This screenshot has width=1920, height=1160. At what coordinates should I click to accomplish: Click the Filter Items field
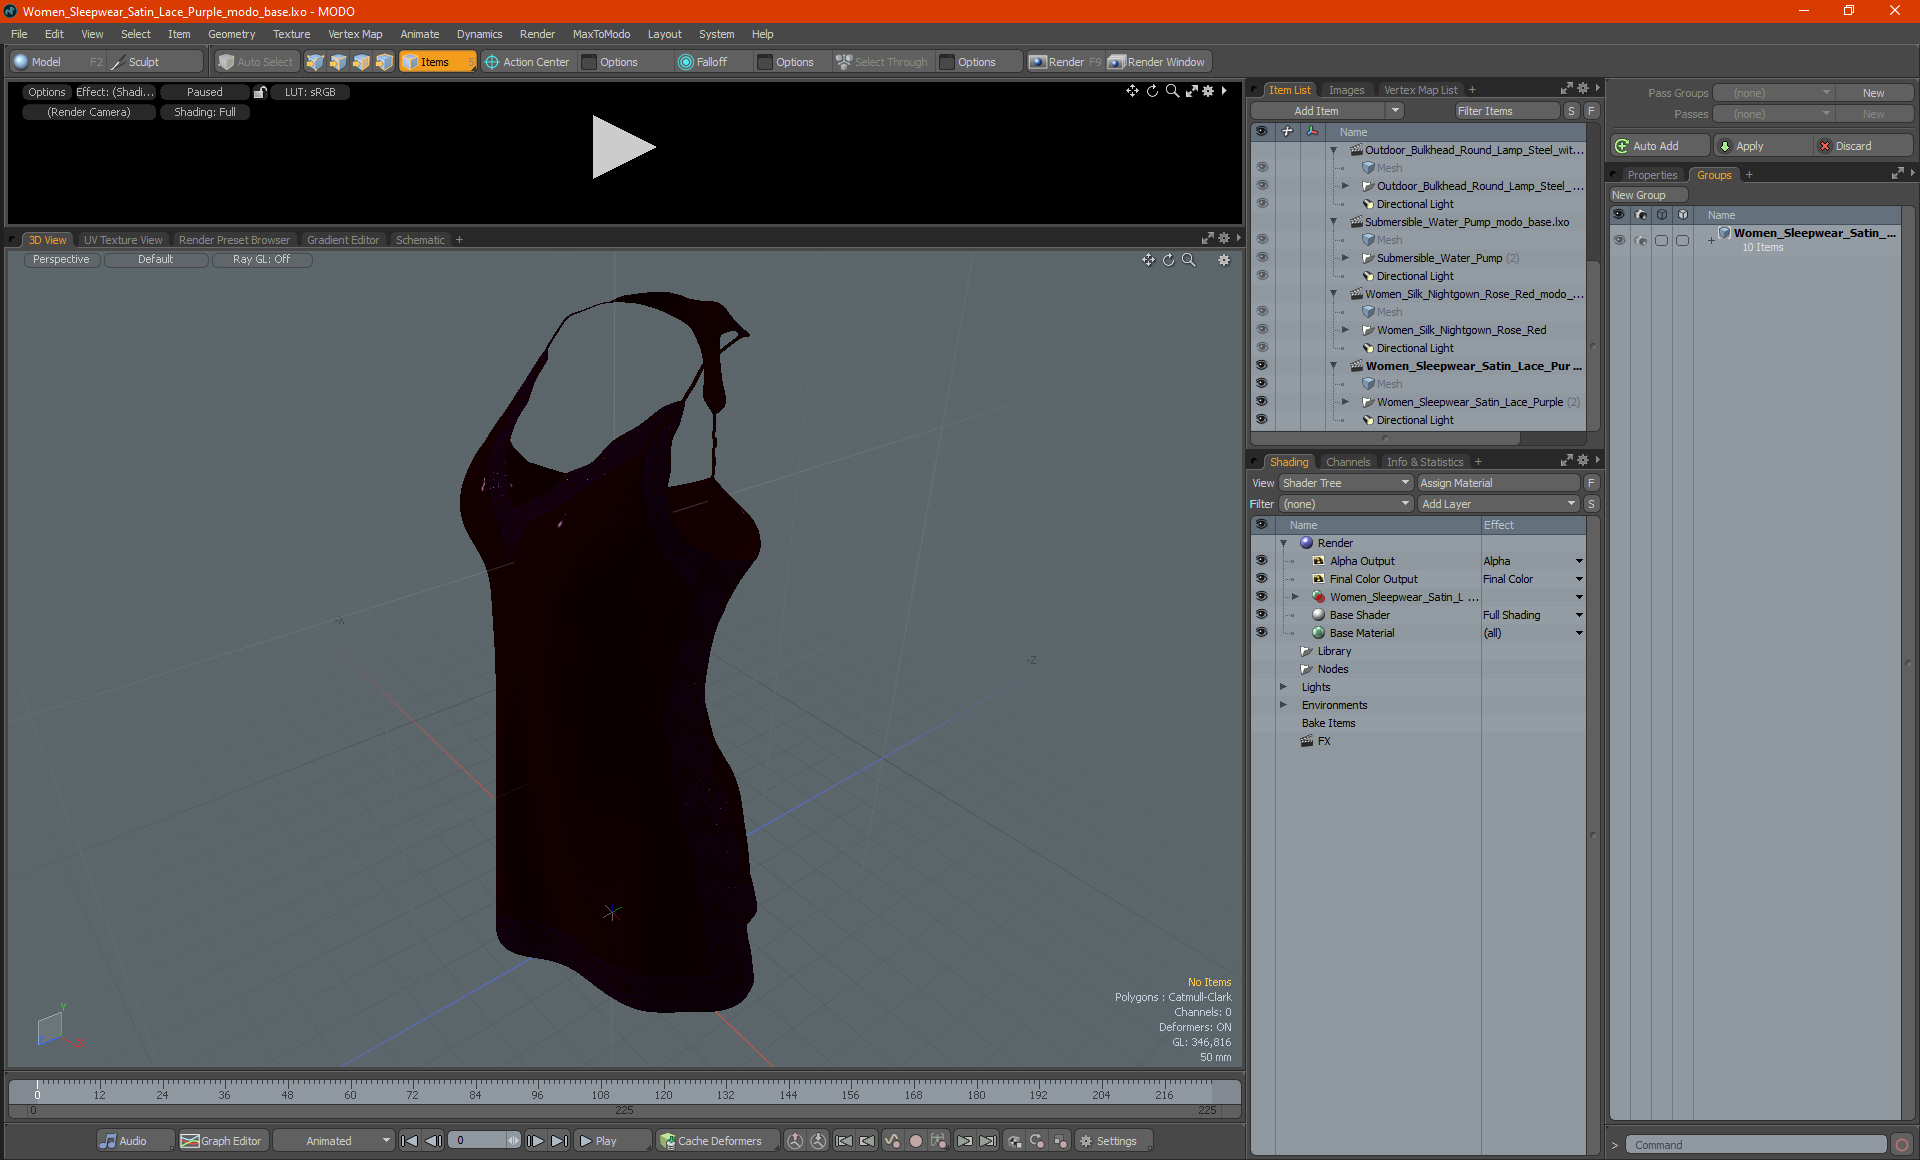click(1507, 111)
